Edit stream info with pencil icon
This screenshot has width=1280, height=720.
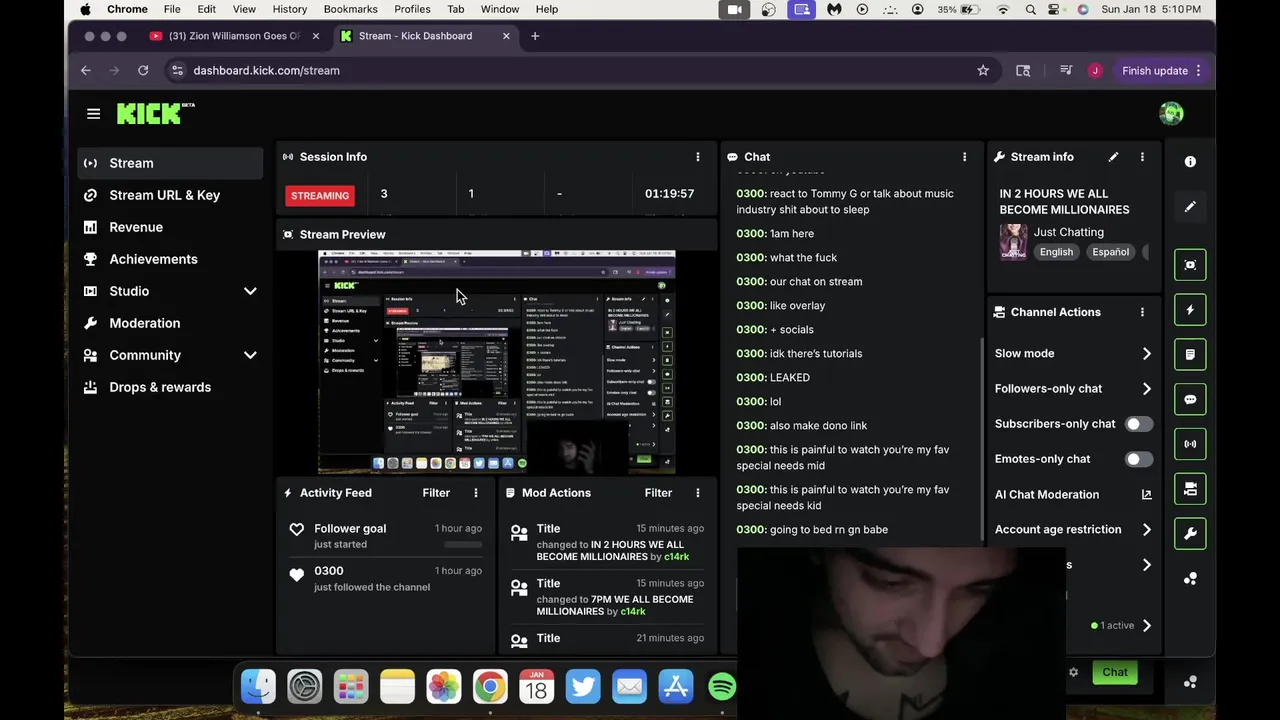[x=1113, y=157]
